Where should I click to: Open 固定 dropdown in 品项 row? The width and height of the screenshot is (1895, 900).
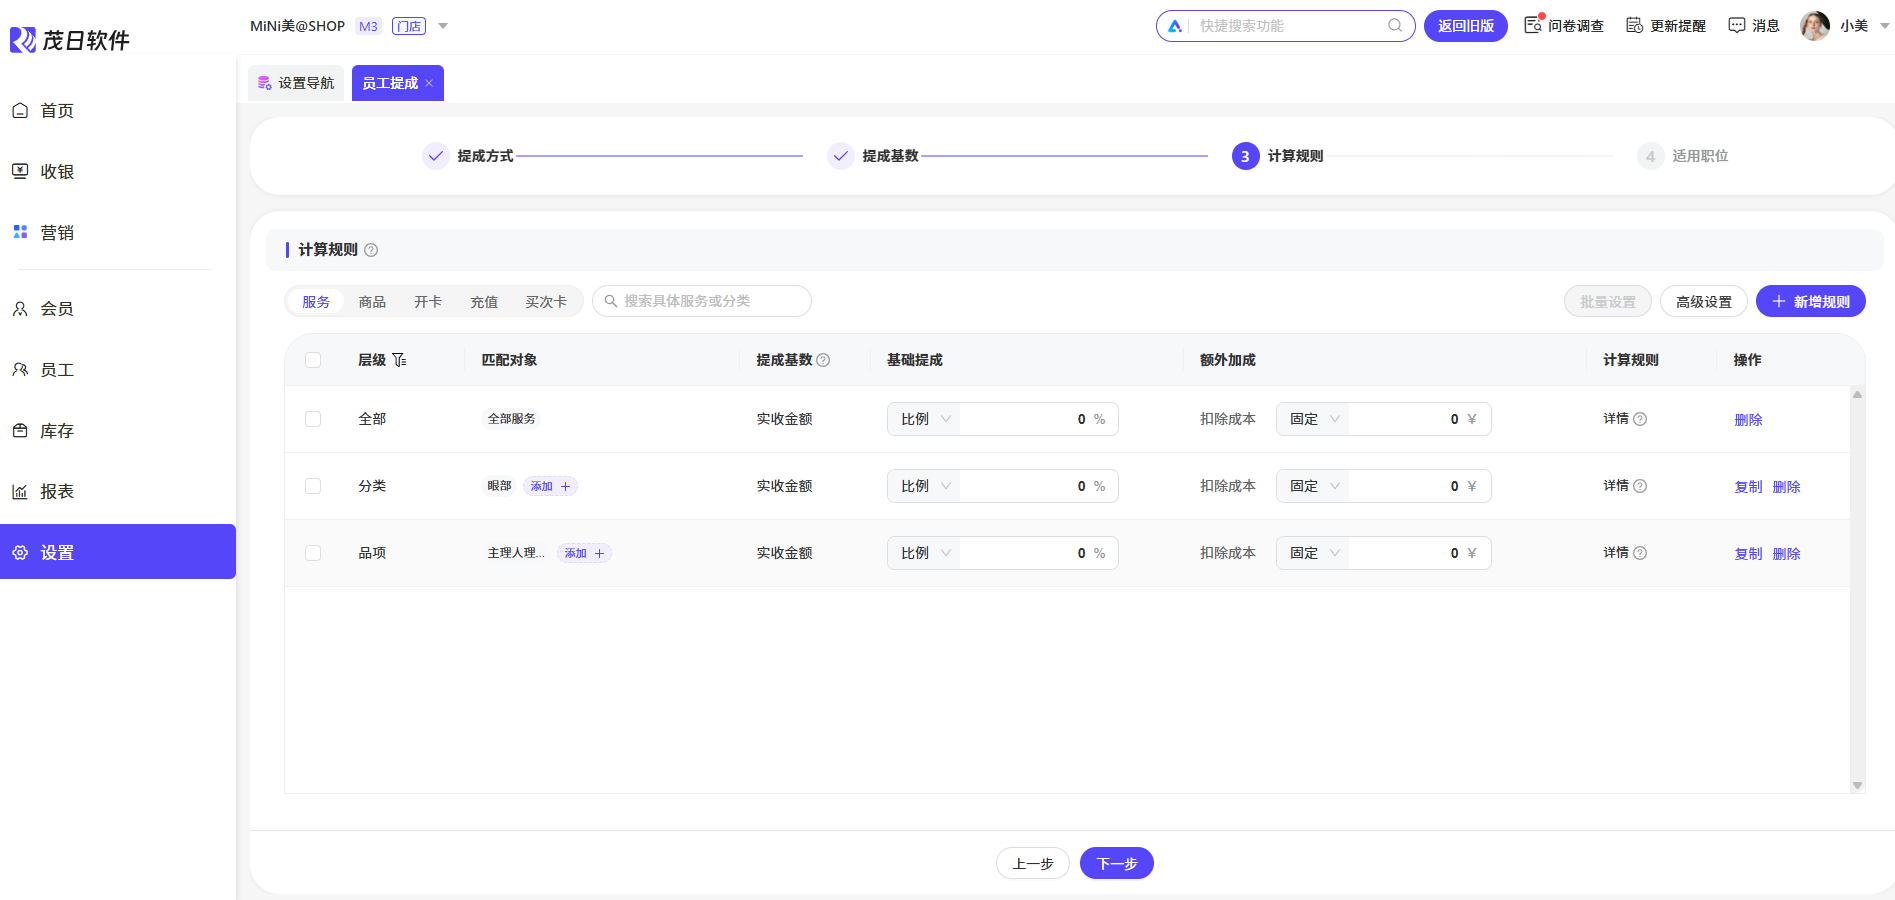[1313, 553]
